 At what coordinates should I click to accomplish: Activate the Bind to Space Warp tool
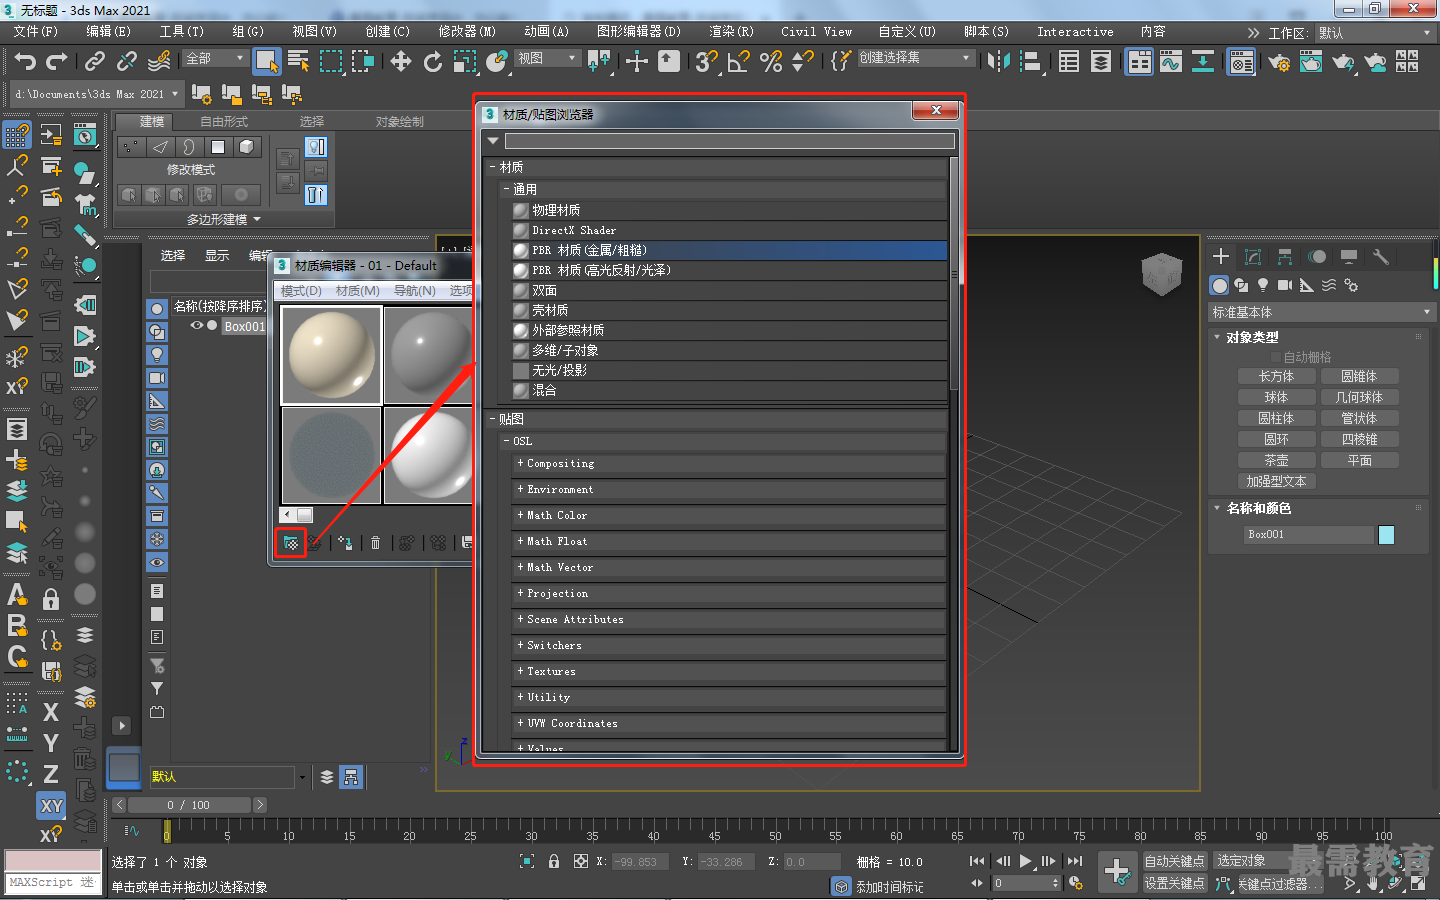pyautogui.click(x=159, y=62)
